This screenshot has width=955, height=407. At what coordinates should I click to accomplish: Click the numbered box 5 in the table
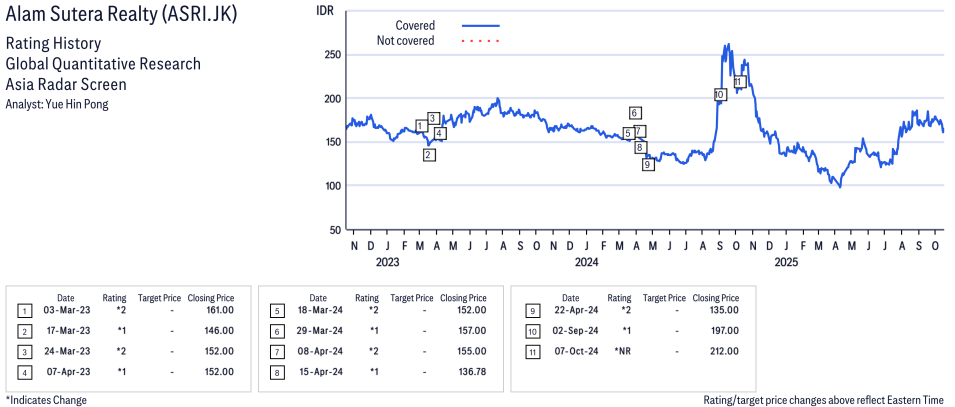pyautogui.click(x=276, y=311)
